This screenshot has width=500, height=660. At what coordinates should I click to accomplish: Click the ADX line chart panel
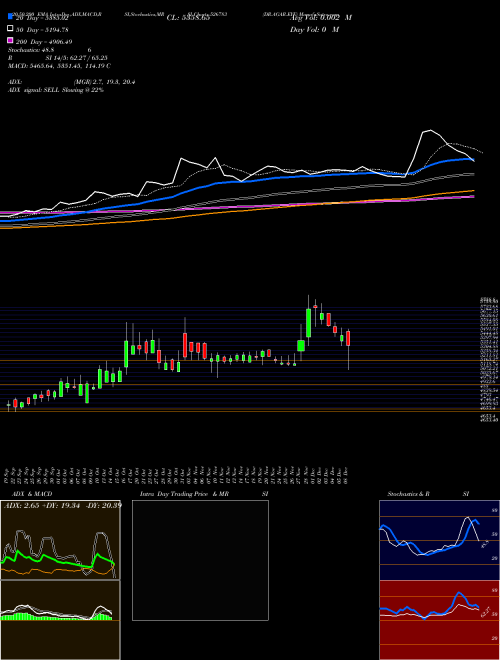click(x=60, y=540)
